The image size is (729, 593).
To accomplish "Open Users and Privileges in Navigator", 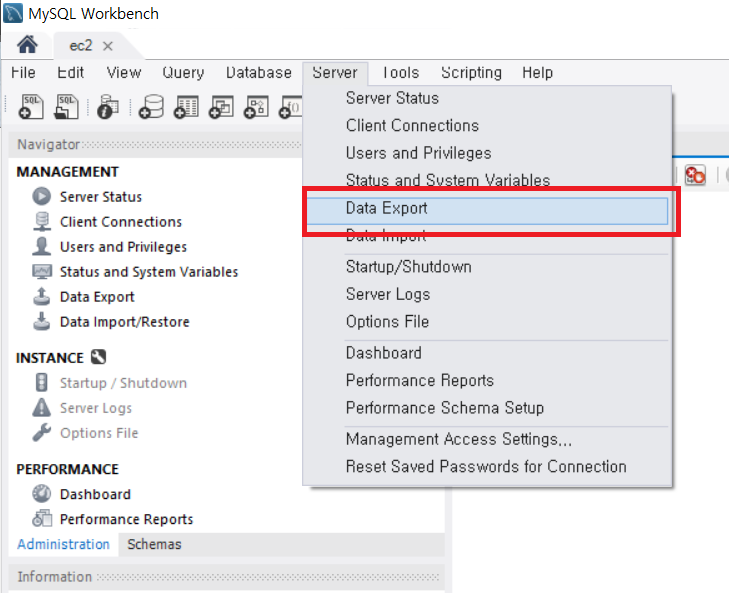I will point(123,247).
